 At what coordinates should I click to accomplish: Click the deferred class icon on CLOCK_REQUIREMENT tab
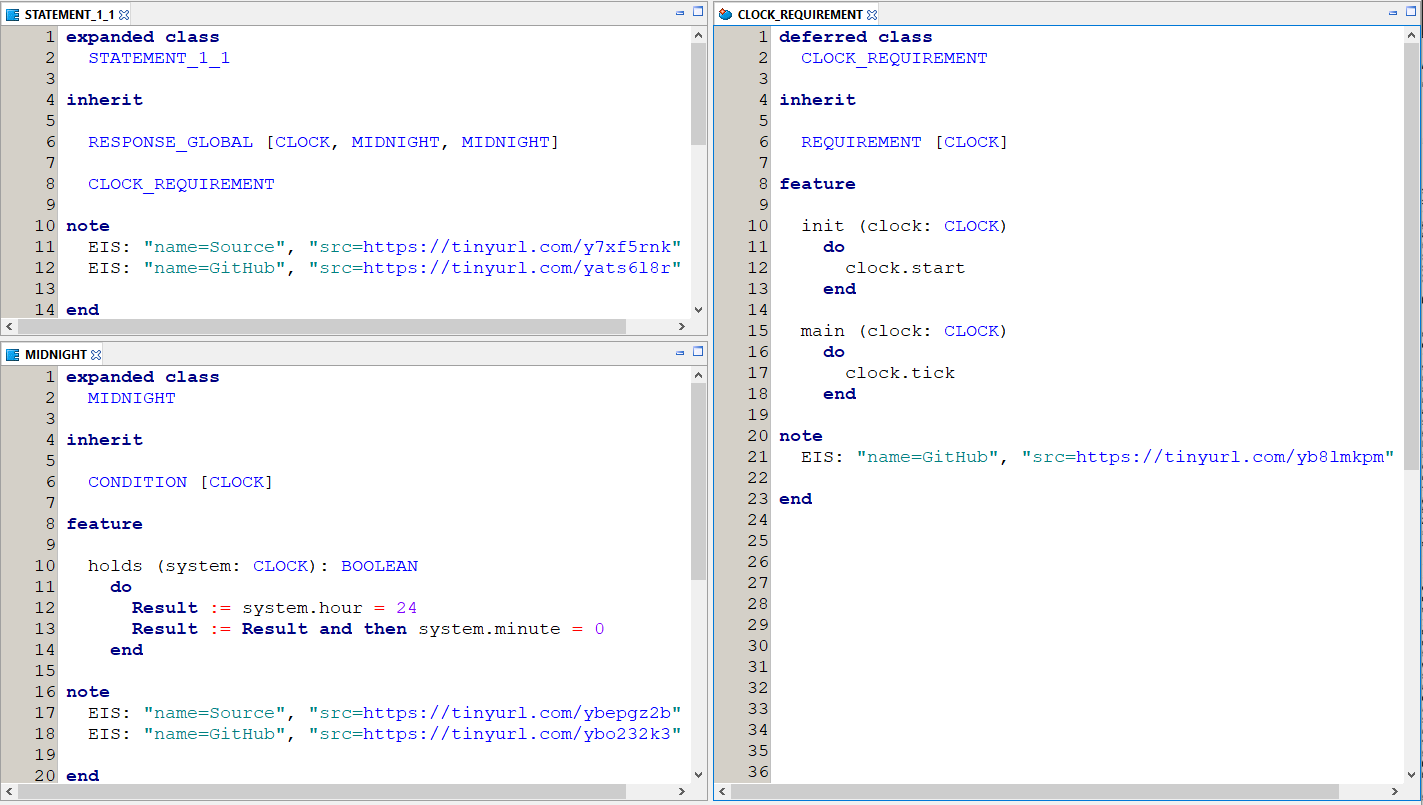coord(726,15)
